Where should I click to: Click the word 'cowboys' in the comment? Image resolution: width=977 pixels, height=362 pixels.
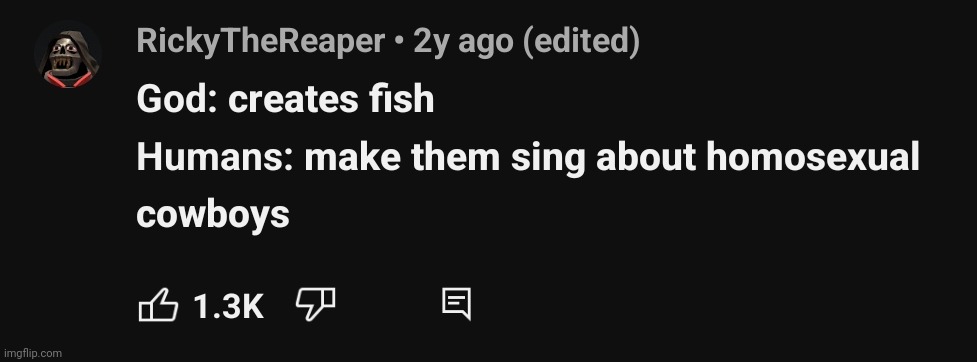(213, 216)
